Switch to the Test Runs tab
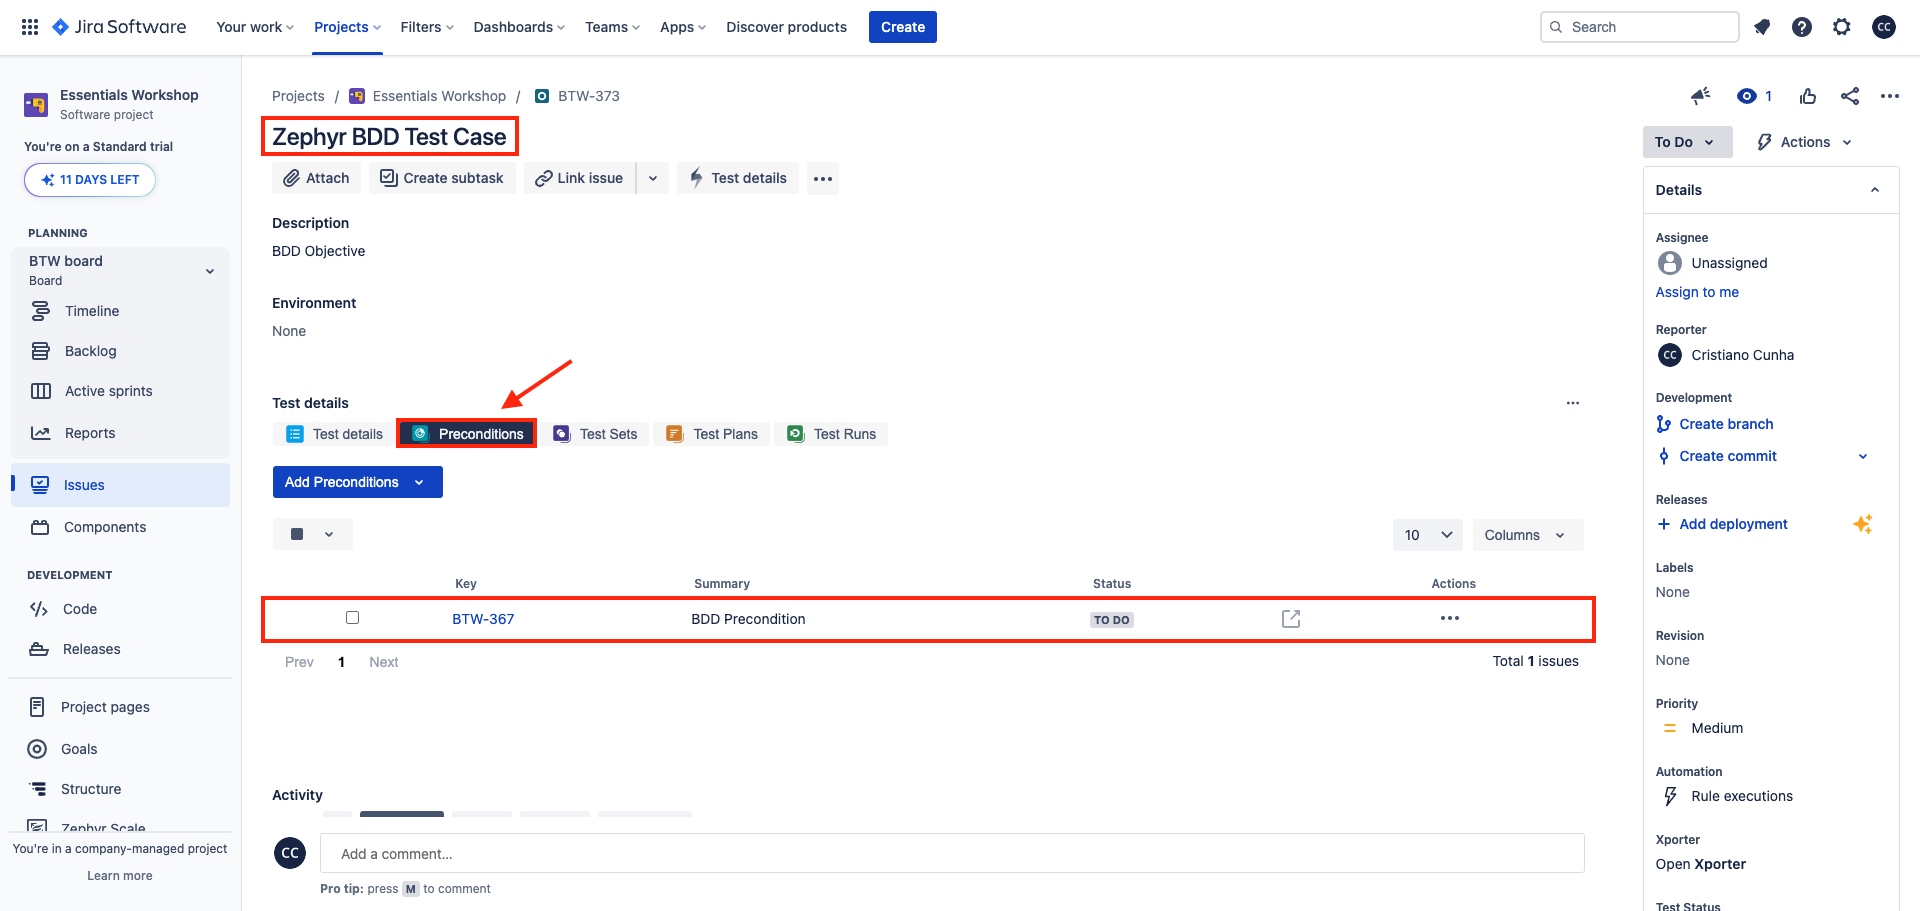The height and width of the screenshot is (911, 1920). tap(831, 434)
